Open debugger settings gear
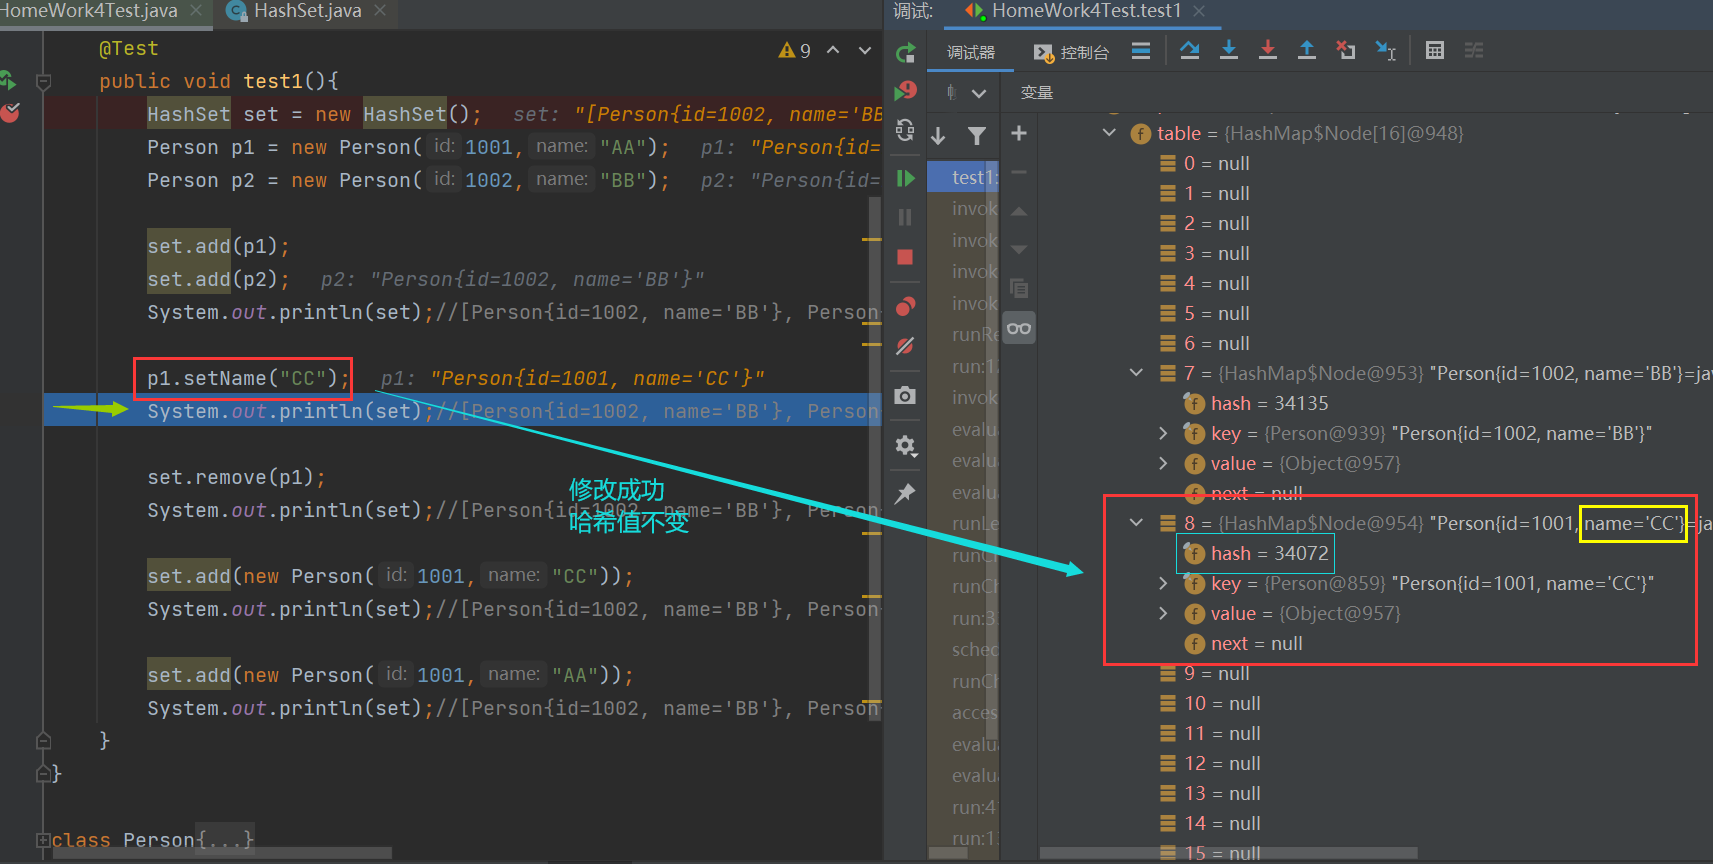 [x=906, y=445]
